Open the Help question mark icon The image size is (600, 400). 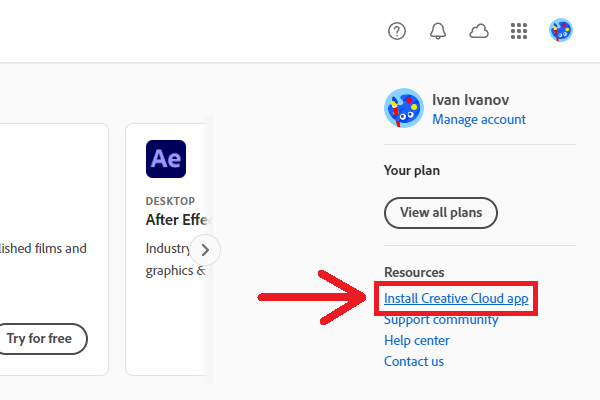click(397, 31)
